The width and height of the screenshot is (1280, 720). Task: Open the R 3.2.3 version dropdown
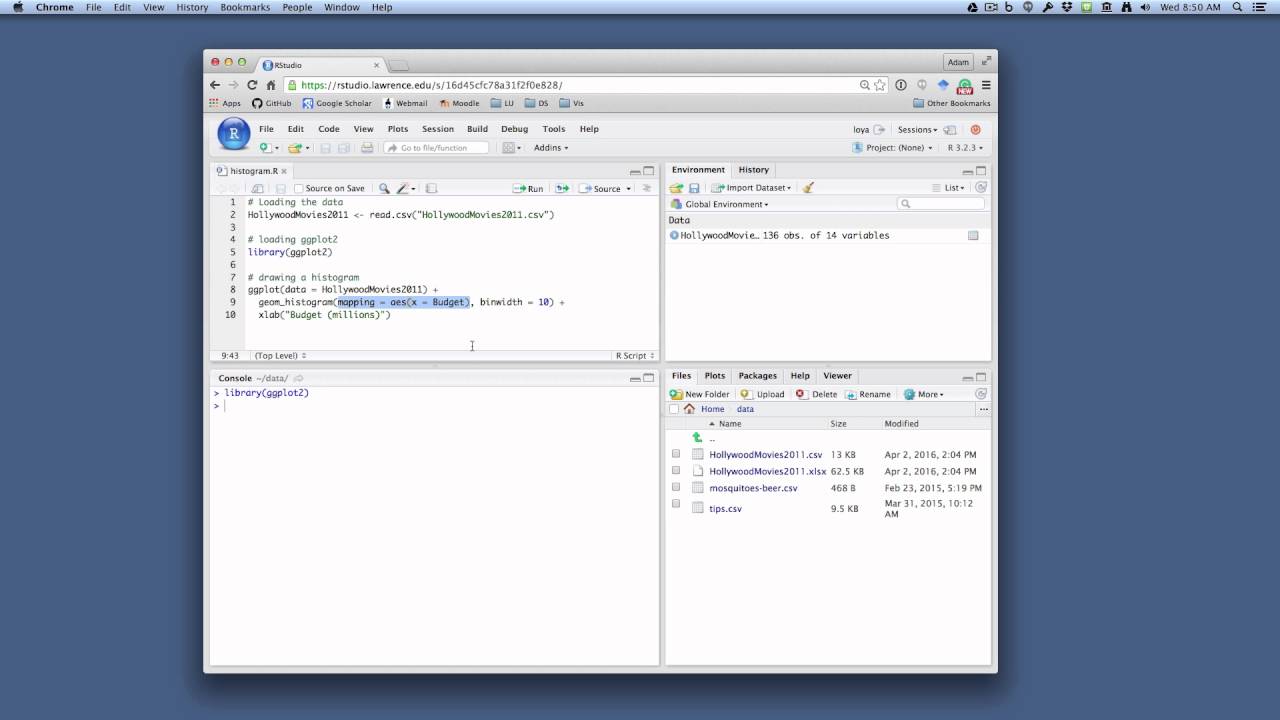967,148
